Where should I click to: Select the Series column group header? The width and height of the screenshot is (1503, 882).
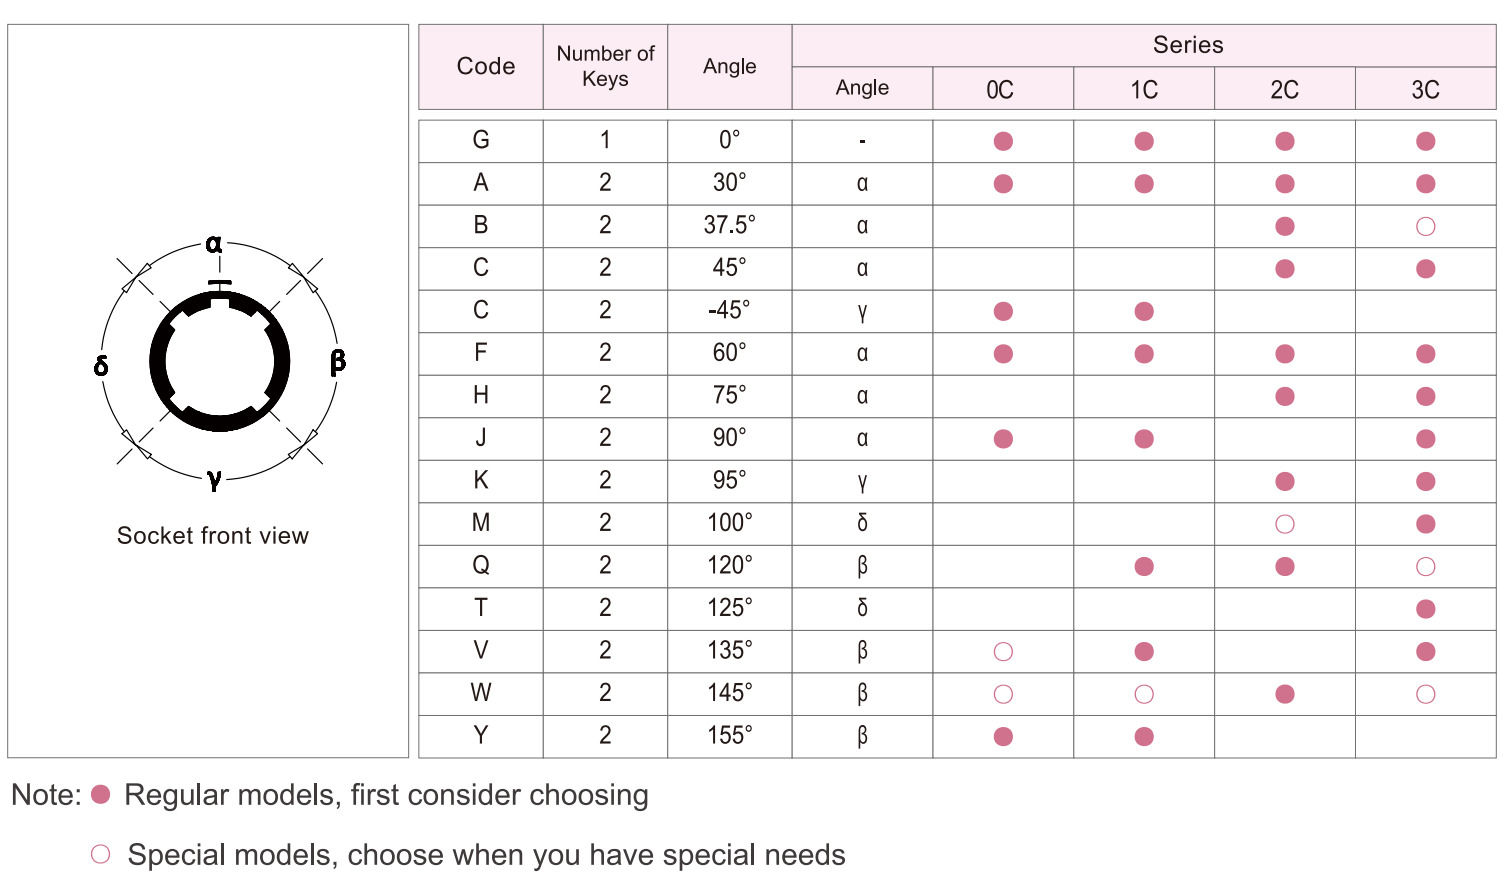(x=1187, y=45)
